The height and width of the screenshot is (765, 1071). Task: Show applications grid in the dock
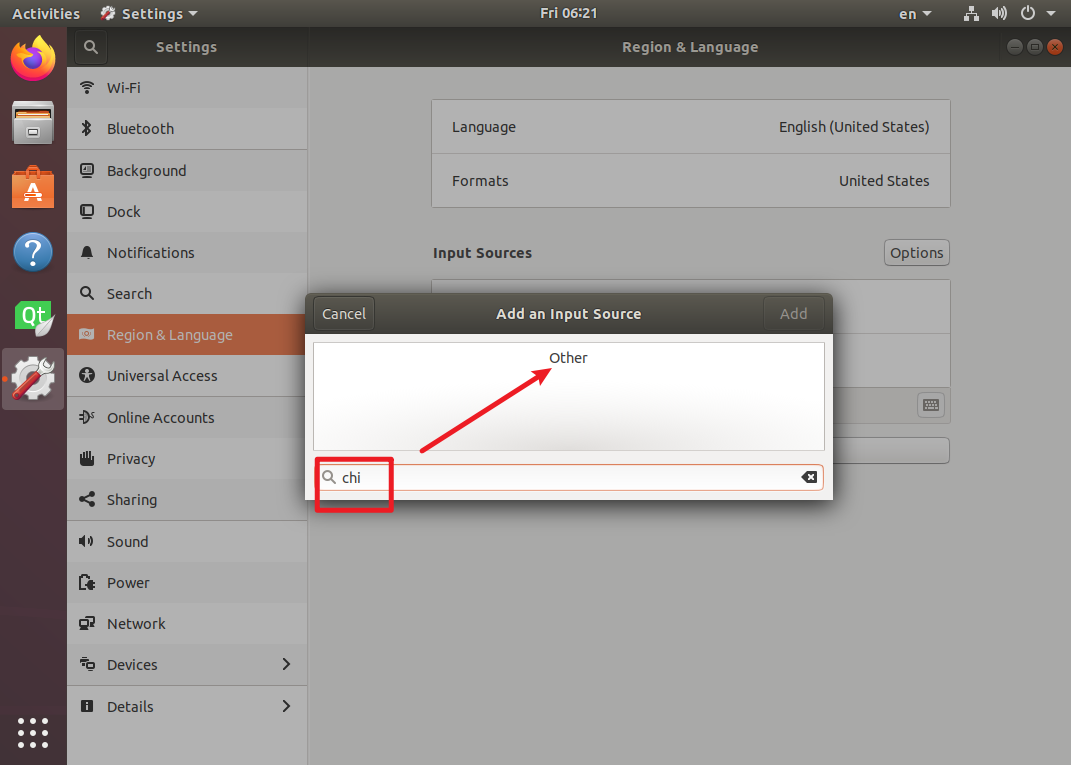click(33, 733)
